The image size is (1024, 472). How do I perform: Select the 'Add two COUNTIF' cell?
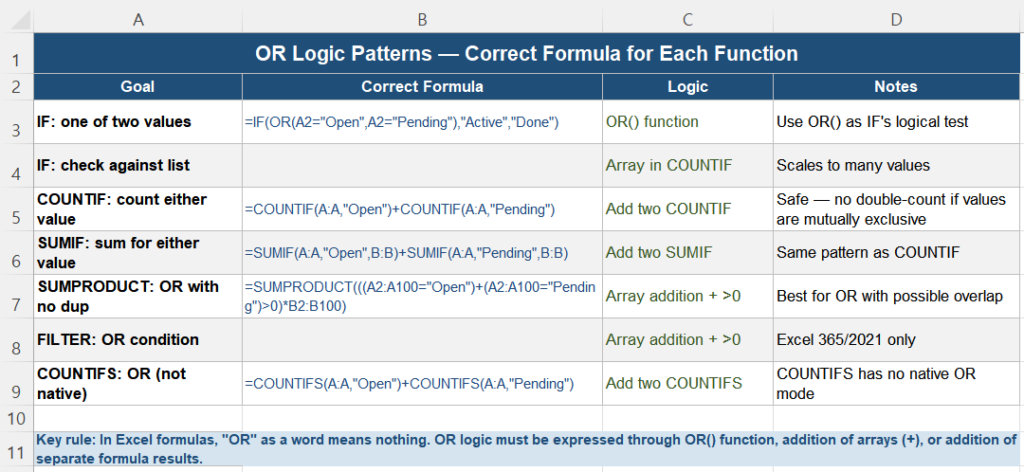pos(688,209)
